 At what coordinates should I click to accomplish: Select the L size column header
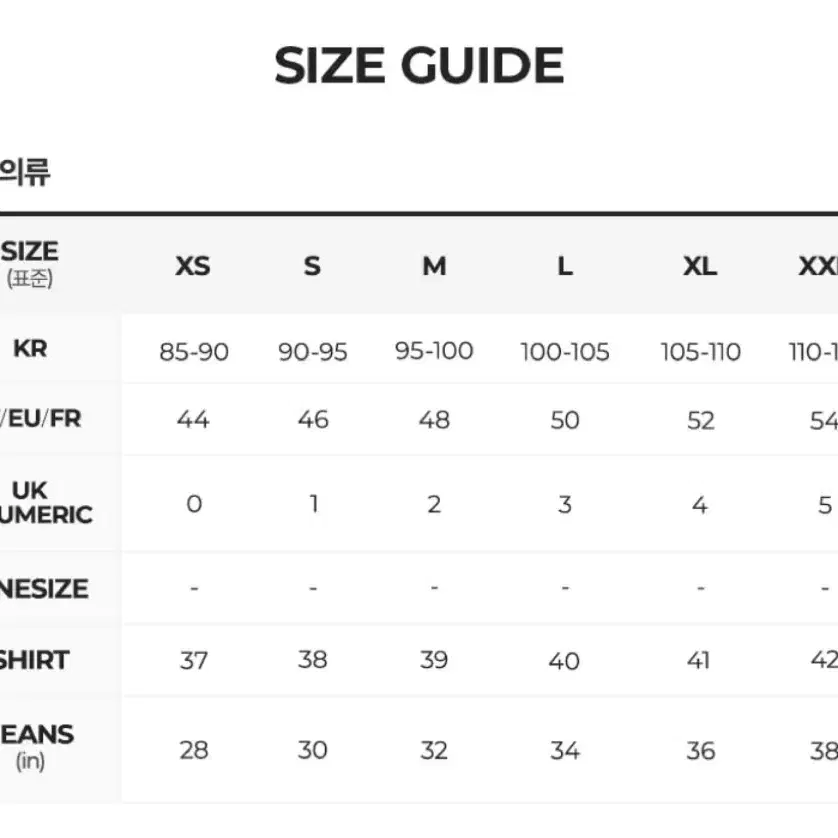click(x=565, y=266)
